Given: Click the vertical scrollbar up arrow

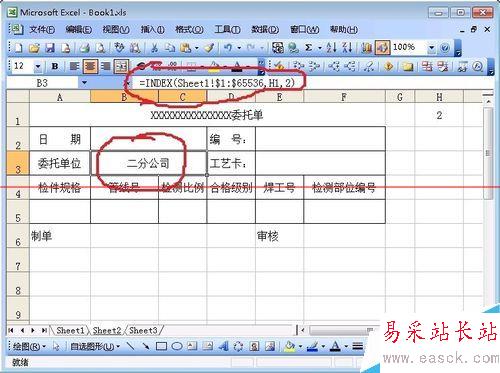Looking at the screenshot, I should click(488, 101).
